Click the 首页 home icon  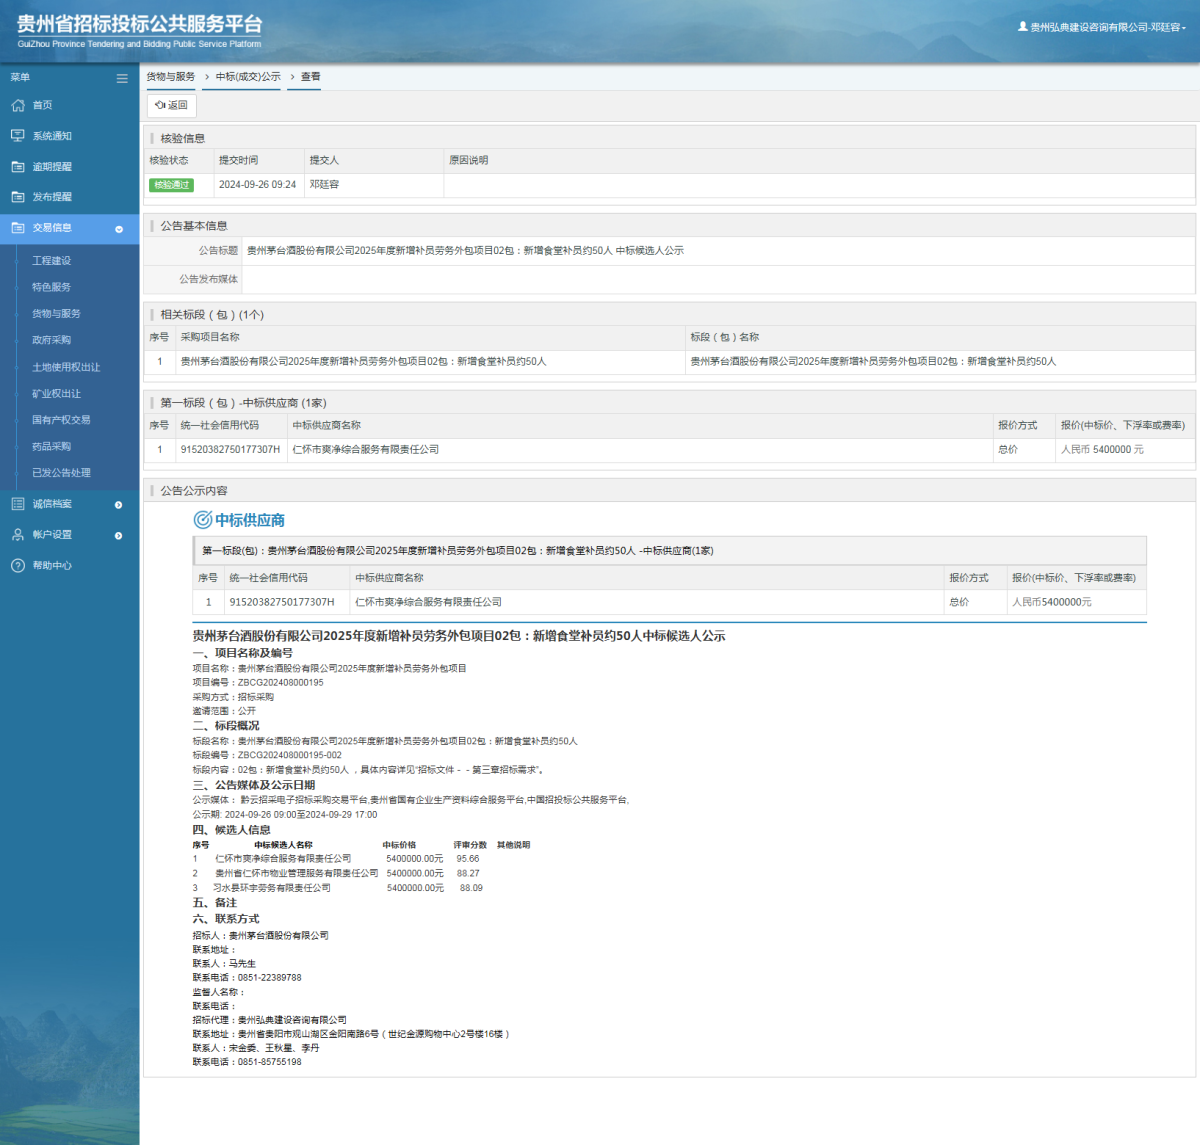point(18,105)
